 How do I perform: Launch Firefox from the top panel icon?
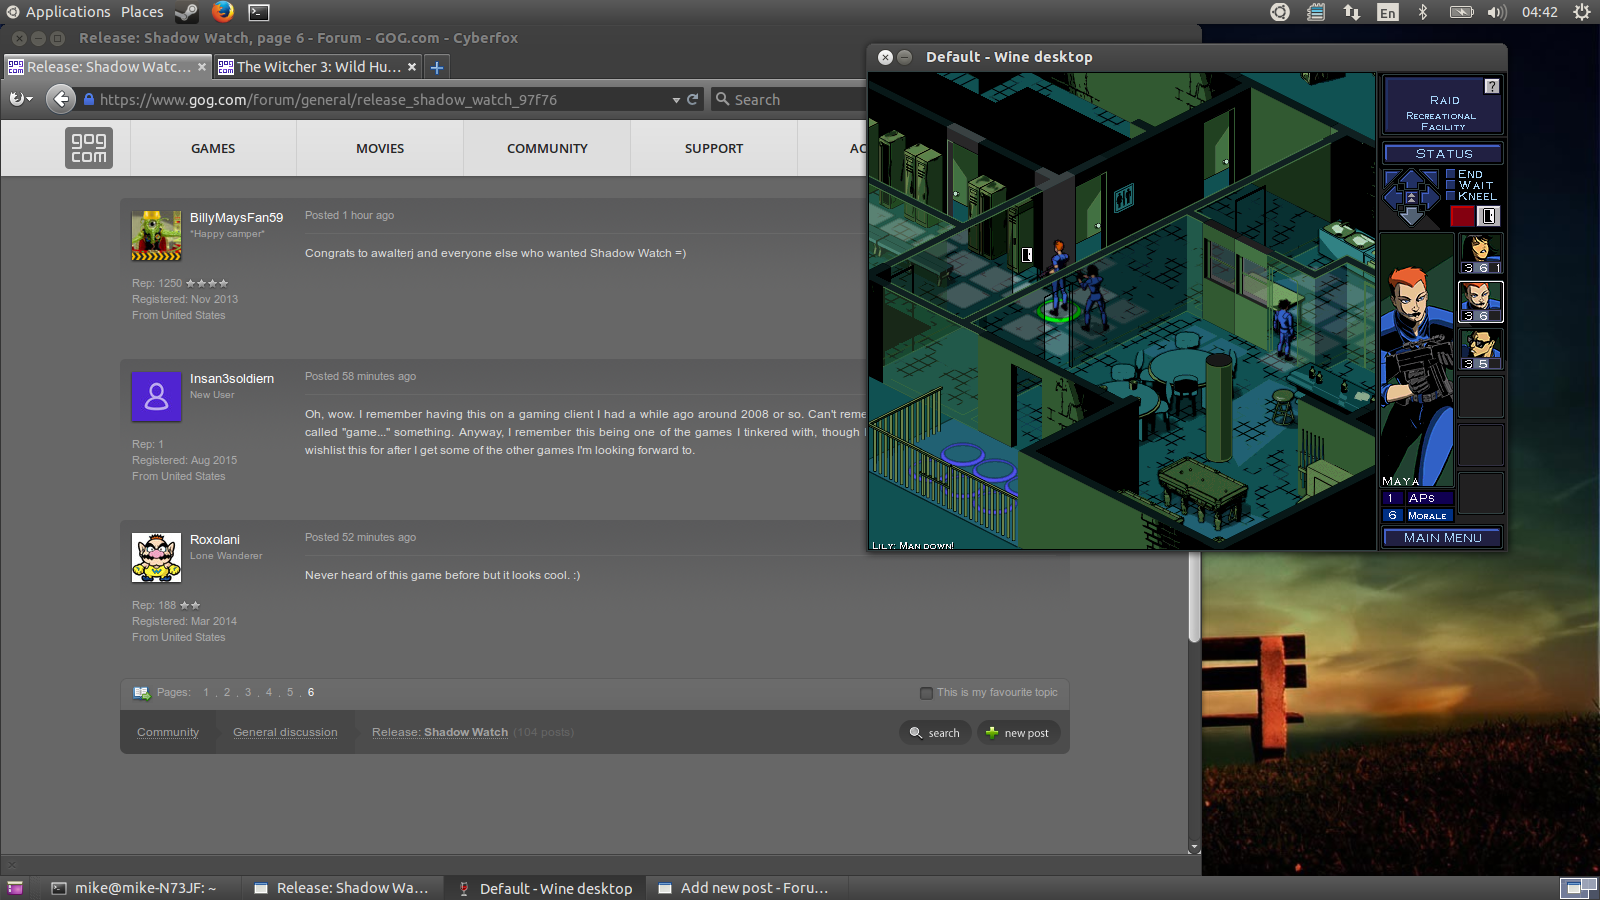point(223,12)
